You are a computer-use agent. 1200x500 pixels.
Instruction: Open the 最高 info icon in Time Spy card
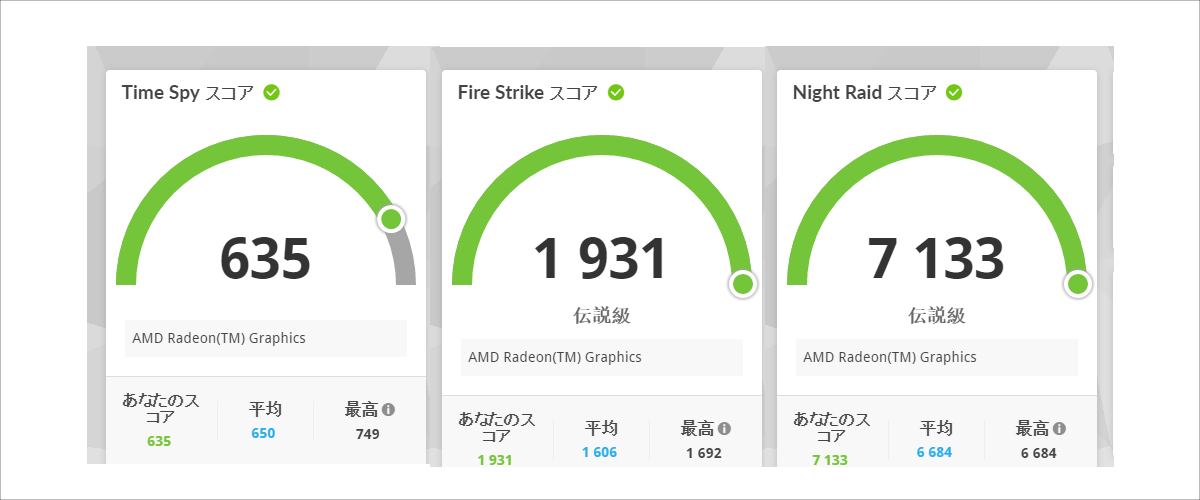[388, 410]
